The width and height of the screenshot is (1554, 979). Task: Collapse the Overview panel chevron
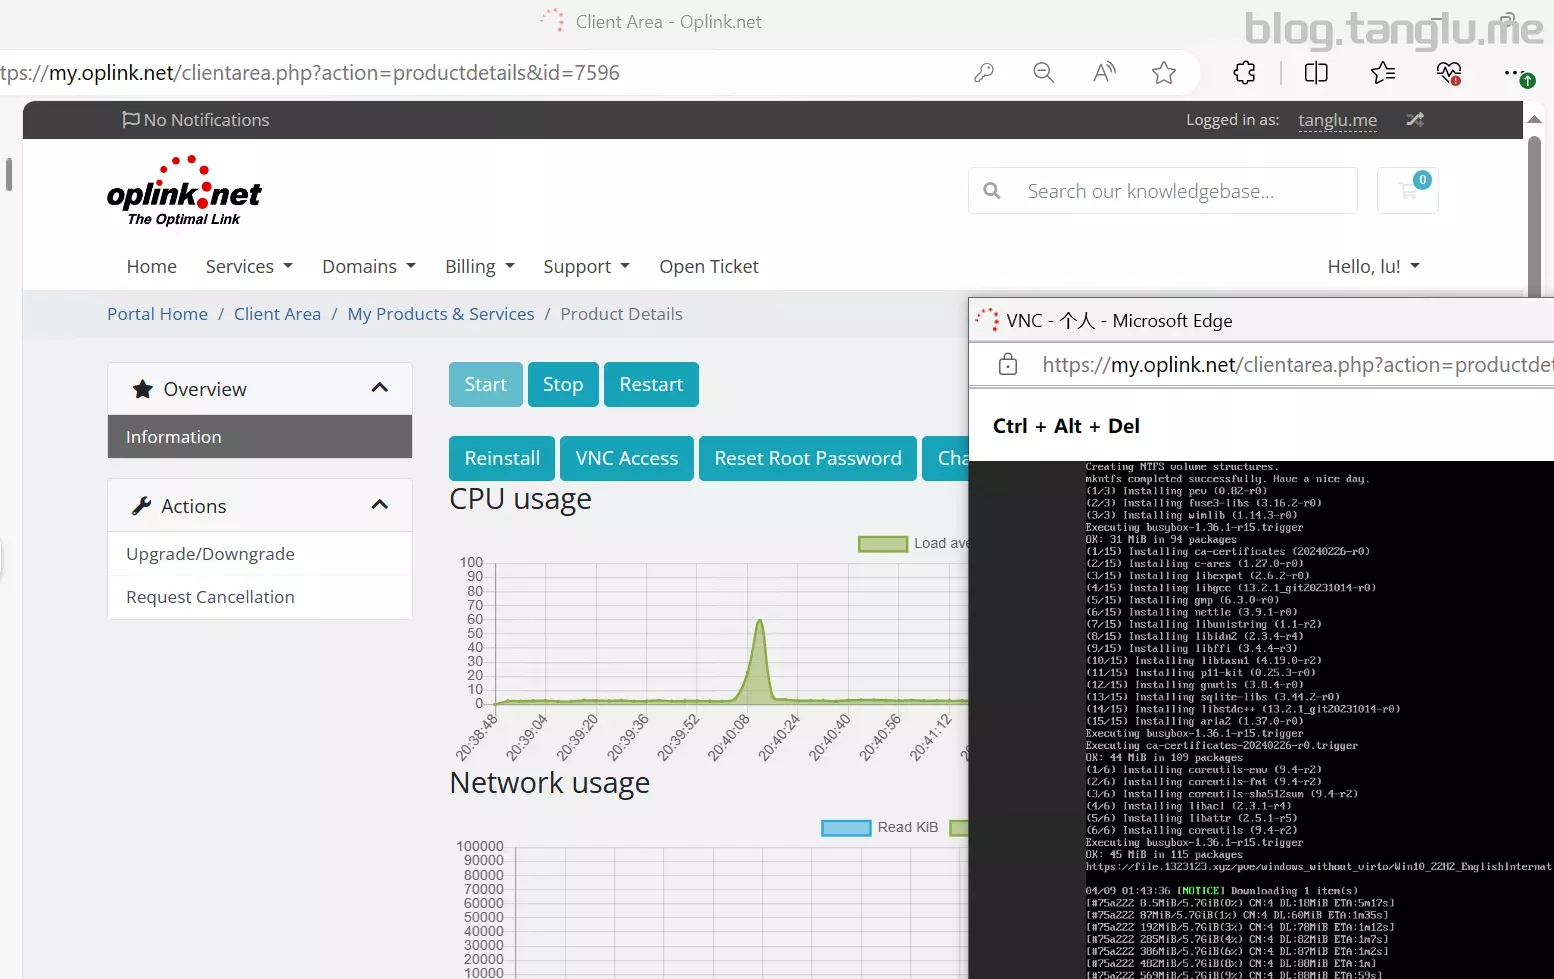click(x=380, y=388)
